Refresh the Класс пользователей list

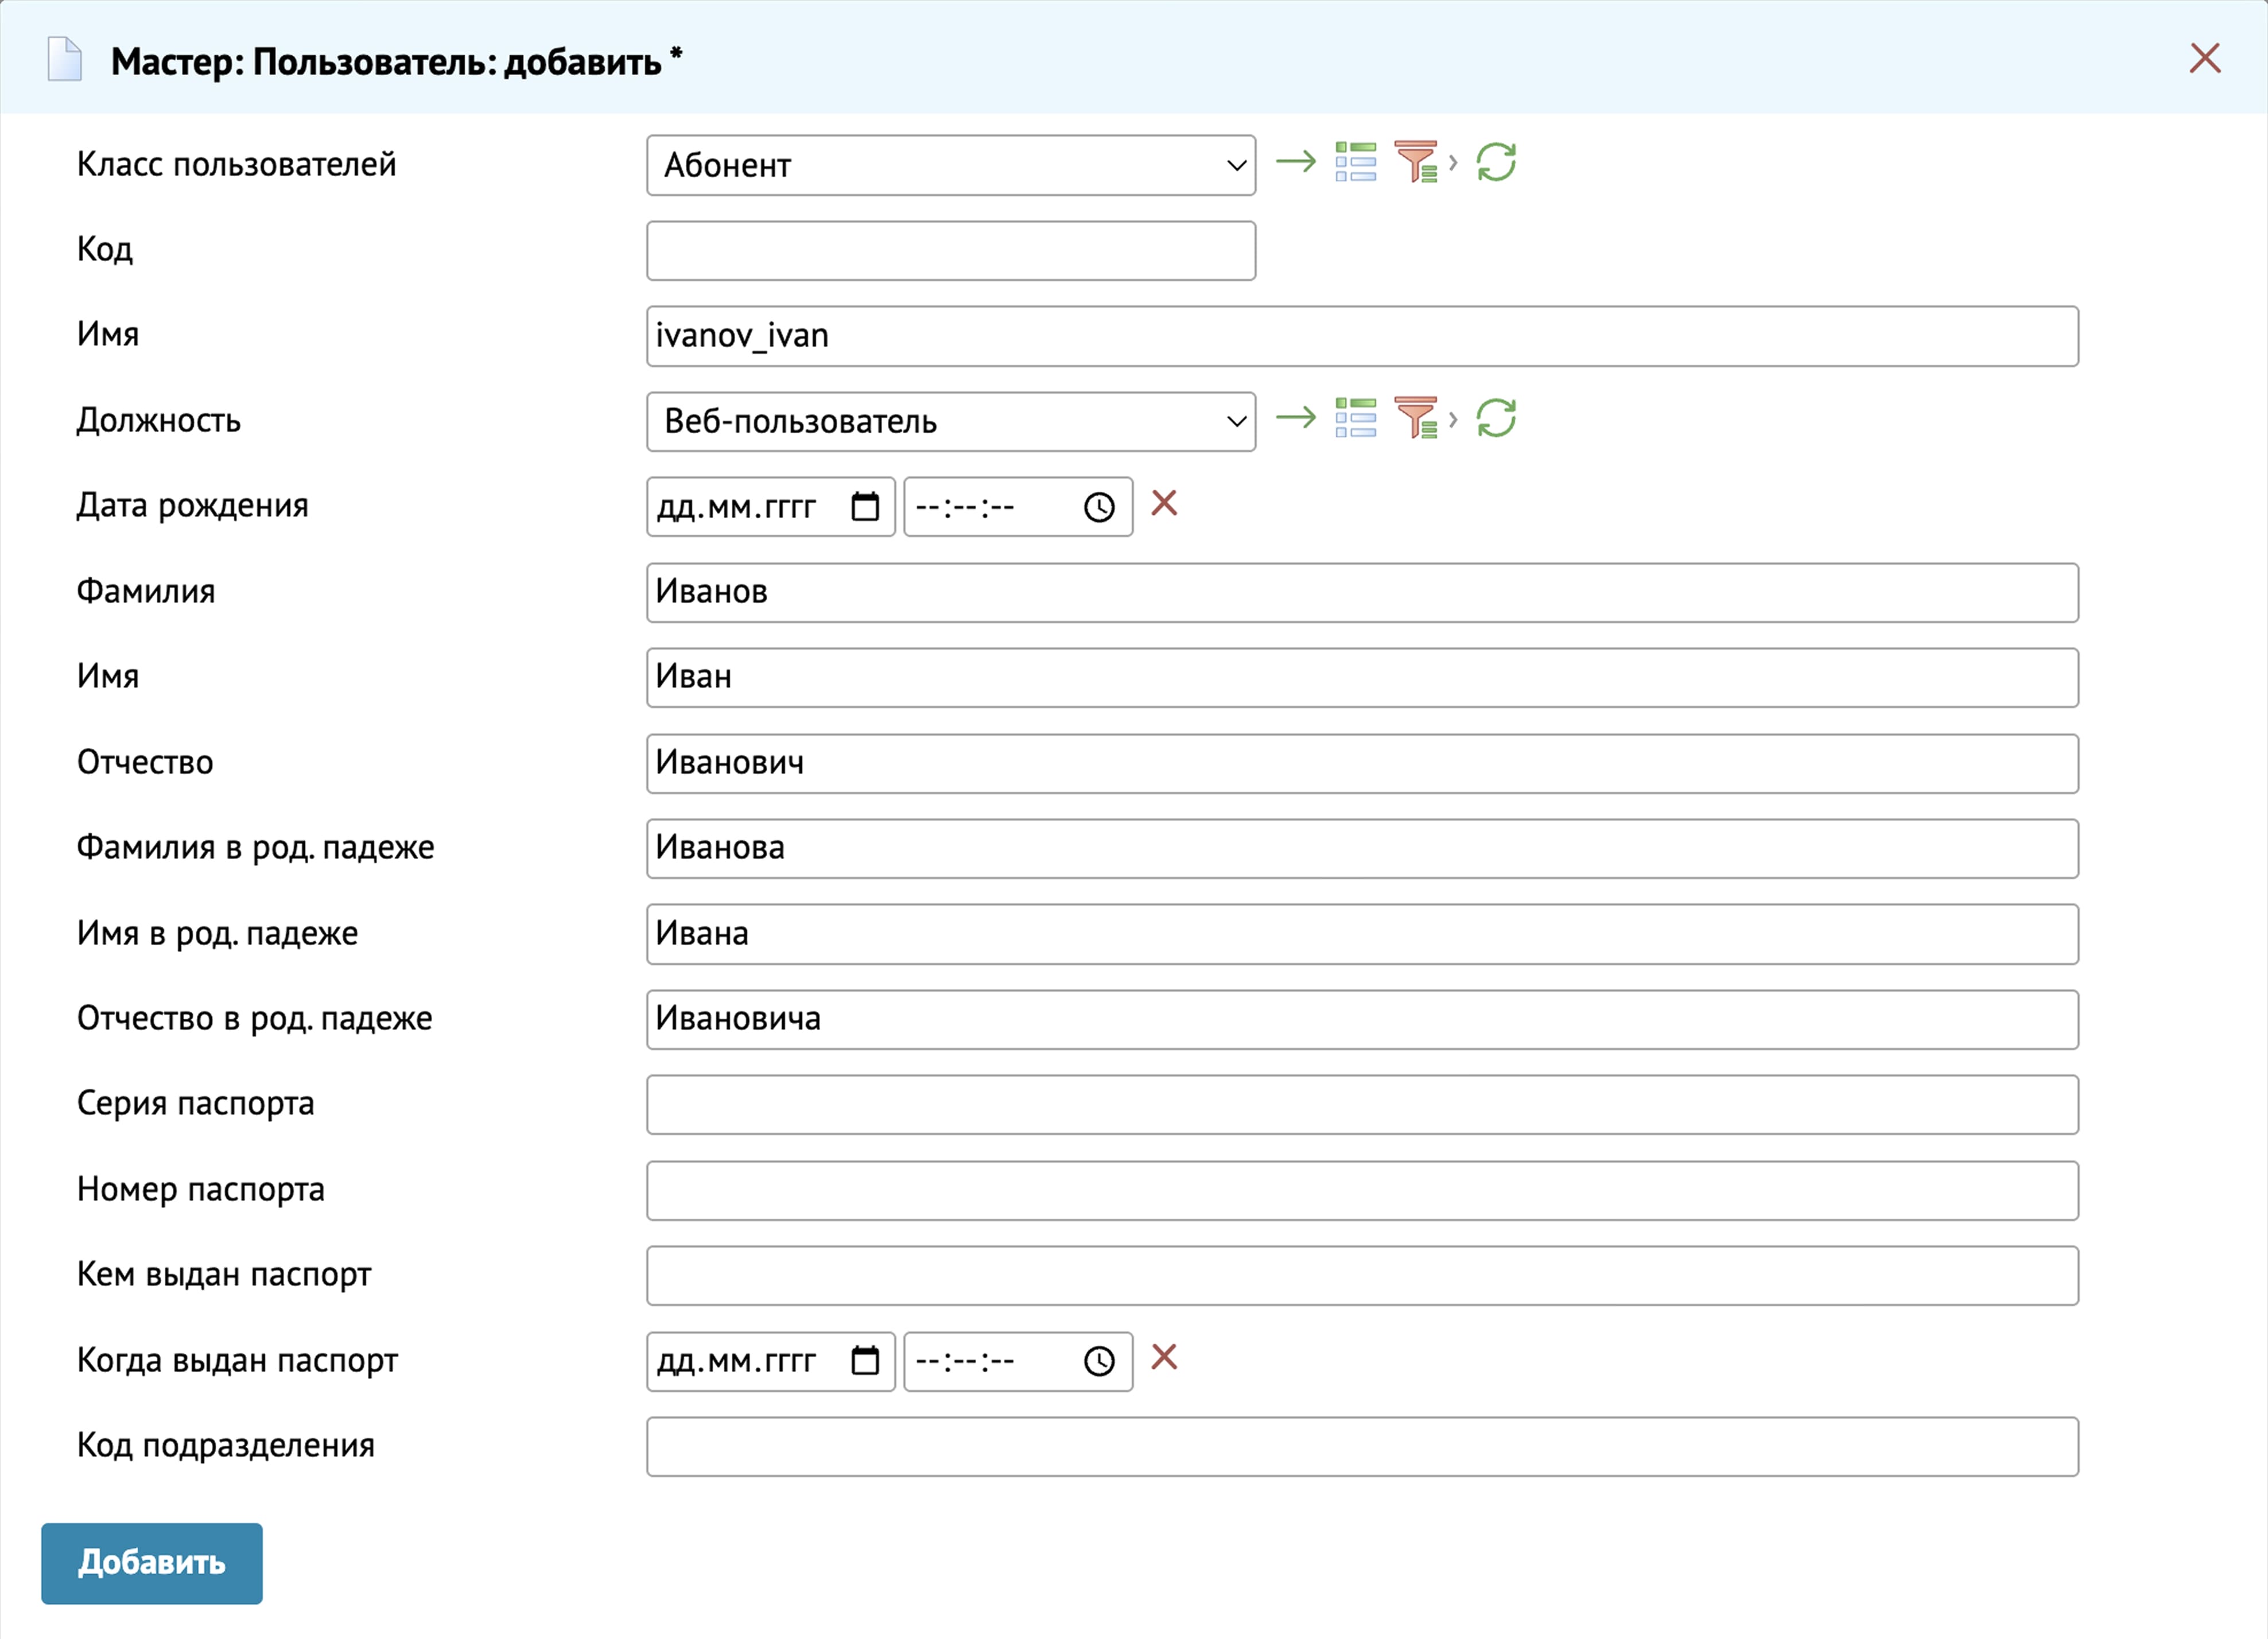(x=1496, y=162)
